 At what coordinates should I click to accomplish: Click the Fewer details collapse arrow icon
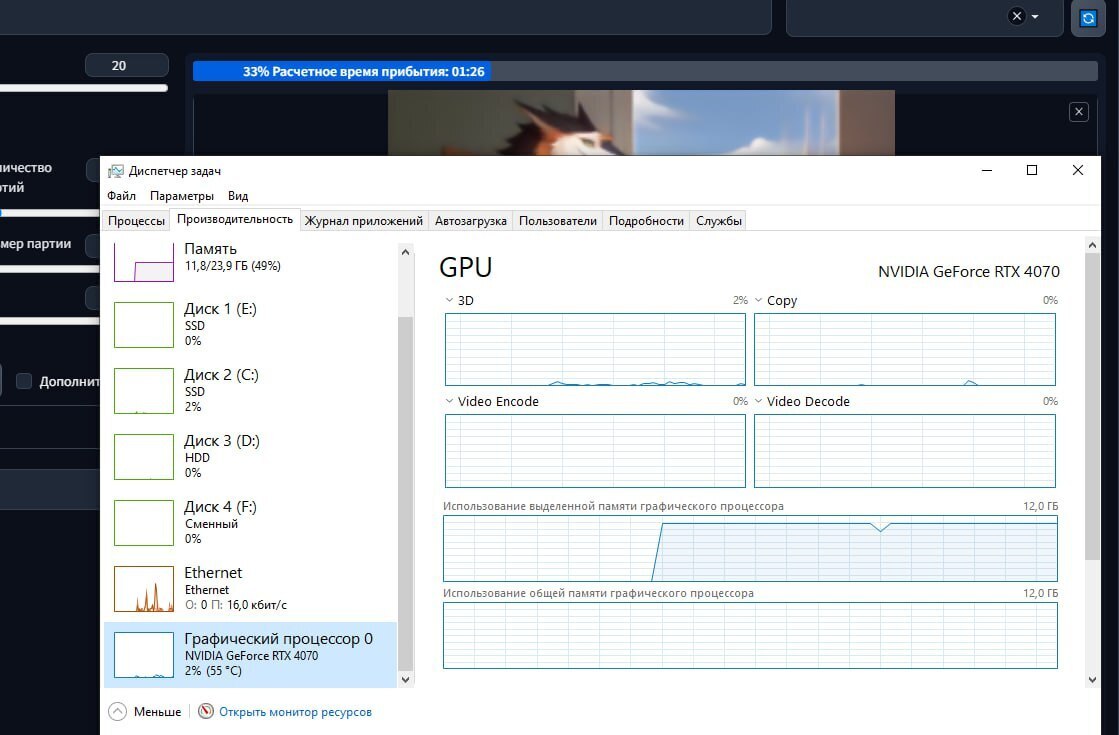pyautogui.click(x=118, y=711)
